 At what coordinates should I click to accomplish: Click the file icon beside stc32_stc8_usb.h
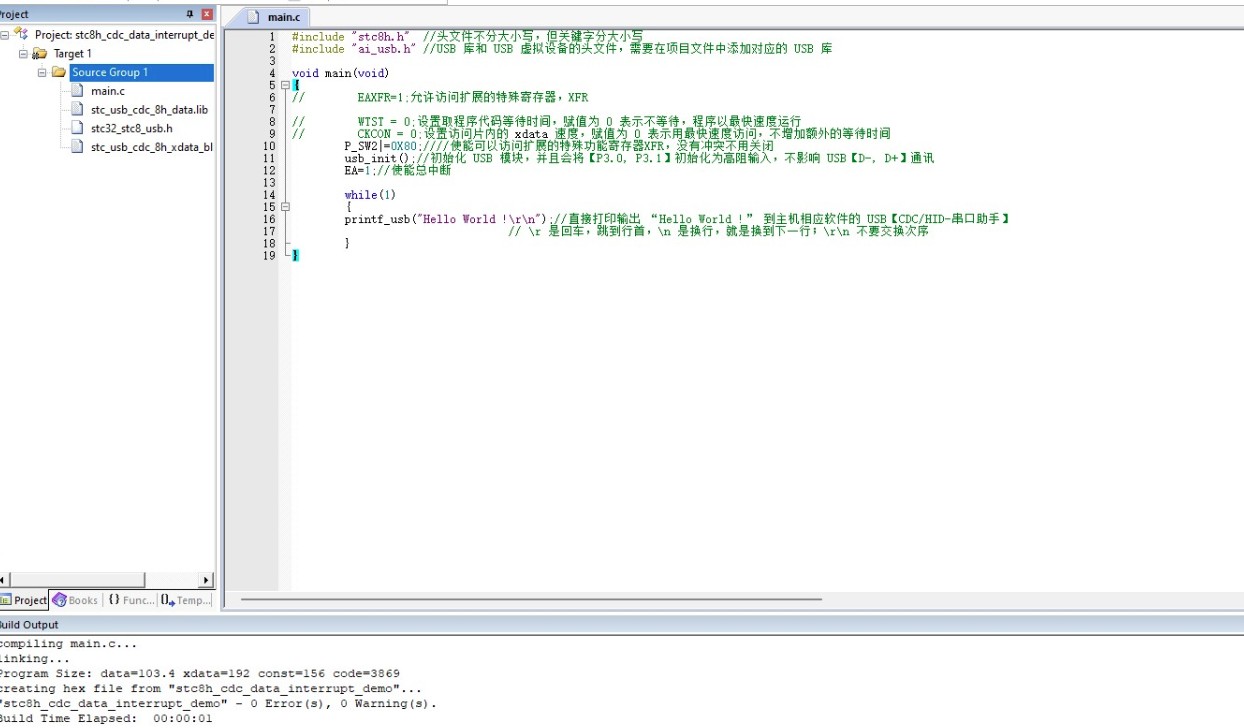coord(78,128)
